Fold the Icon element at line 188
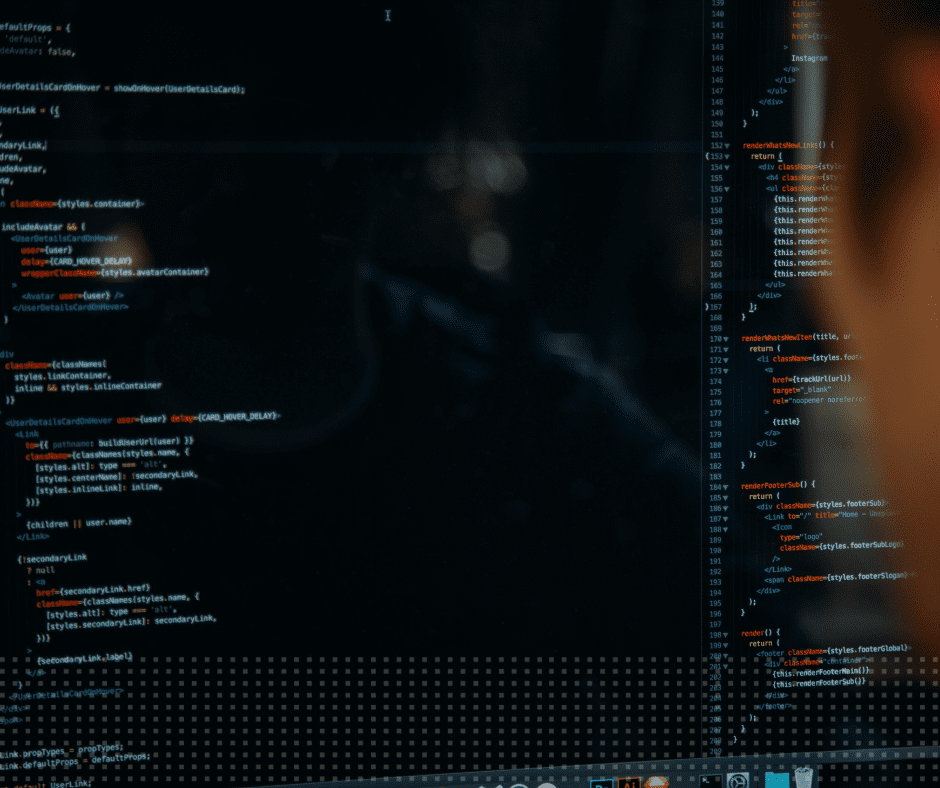 pyautogui.click(x=725, y=530)
